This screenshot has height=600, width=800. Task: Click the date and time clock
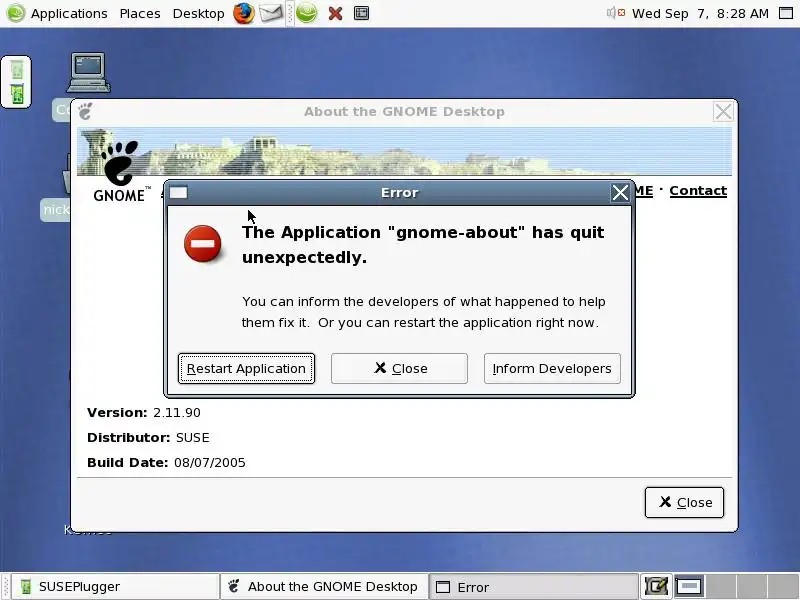[x=700, y=13]
